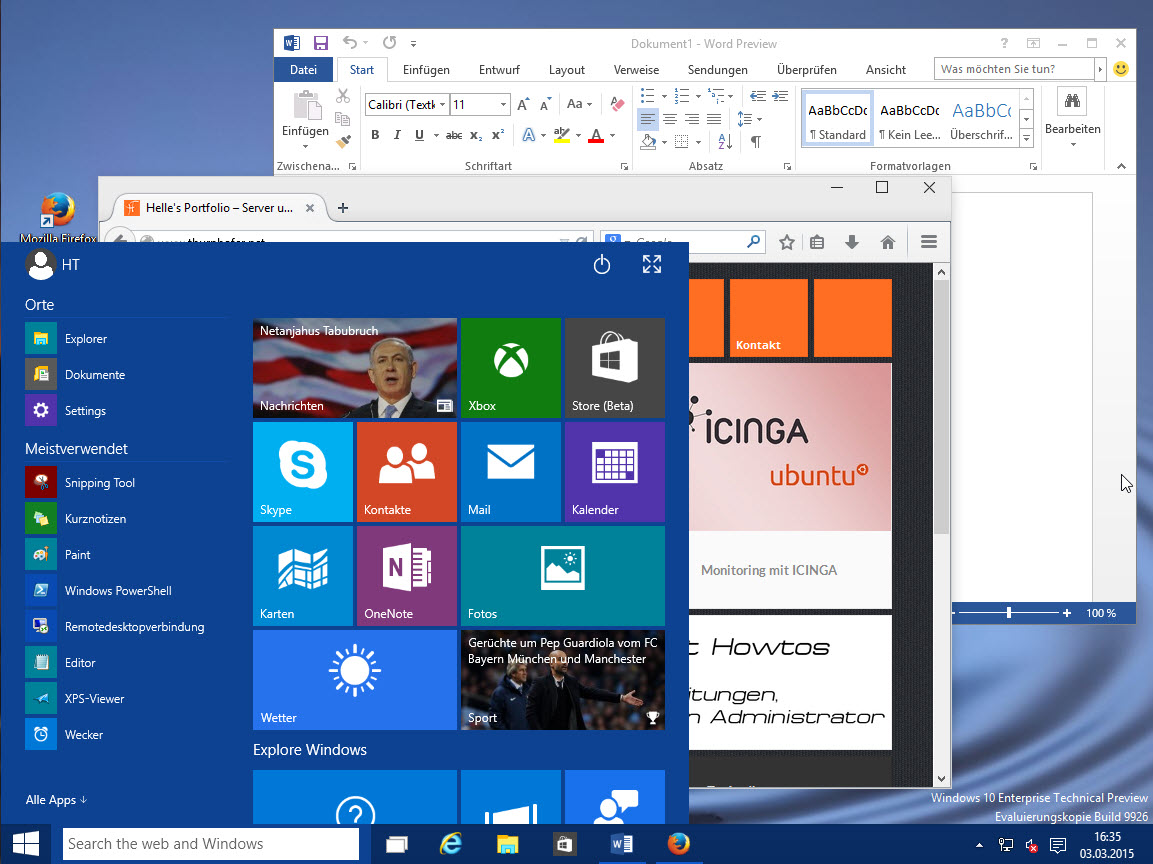Toggle centered text alignment in Word
The width and height of the screenshot is (1153, 864).
click(670, 118)
